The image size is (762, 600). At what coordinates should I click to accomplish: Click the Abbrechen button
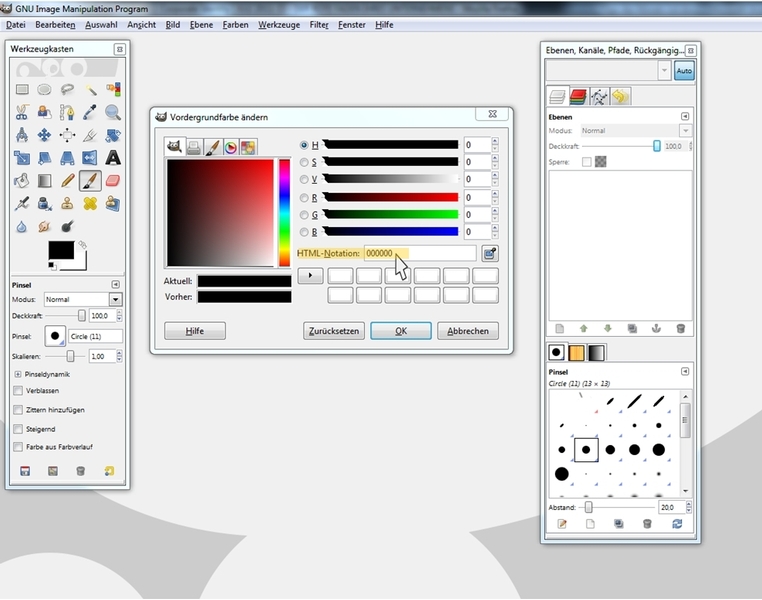pyautogui.click(x=468, y=331)
